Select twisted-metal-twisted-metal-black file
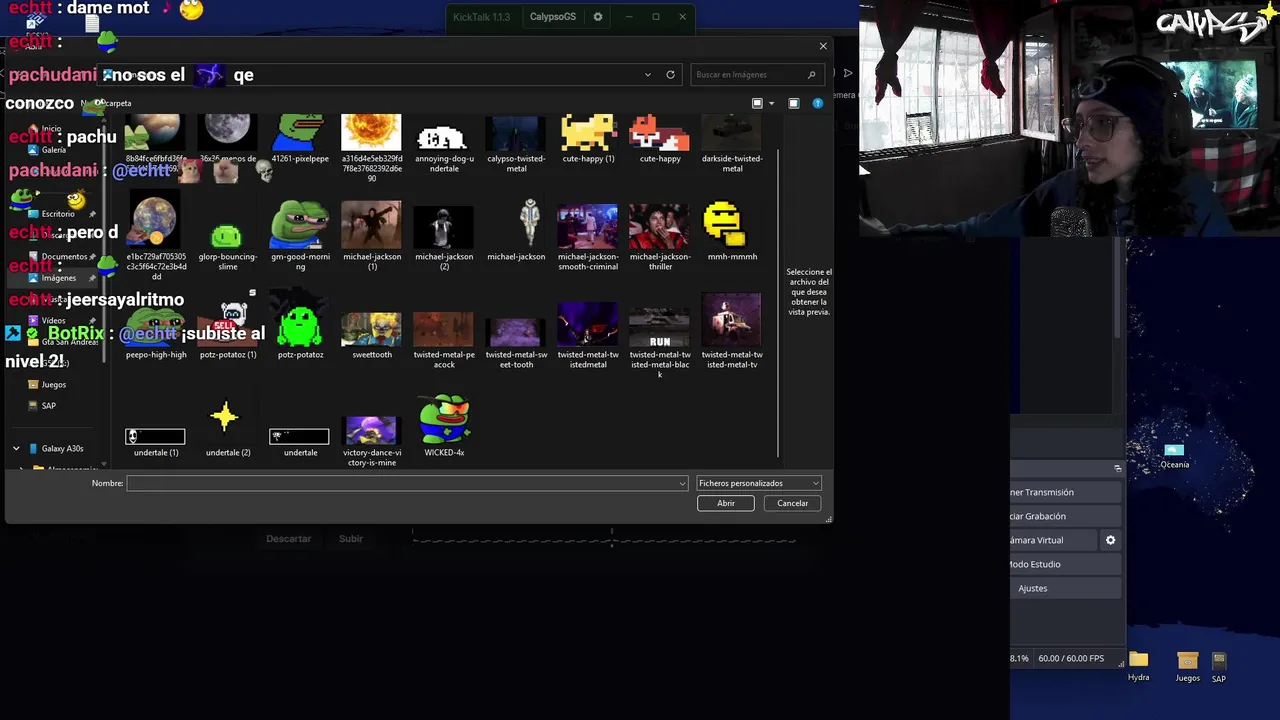 pyautogui.click(x=660, y=341)
